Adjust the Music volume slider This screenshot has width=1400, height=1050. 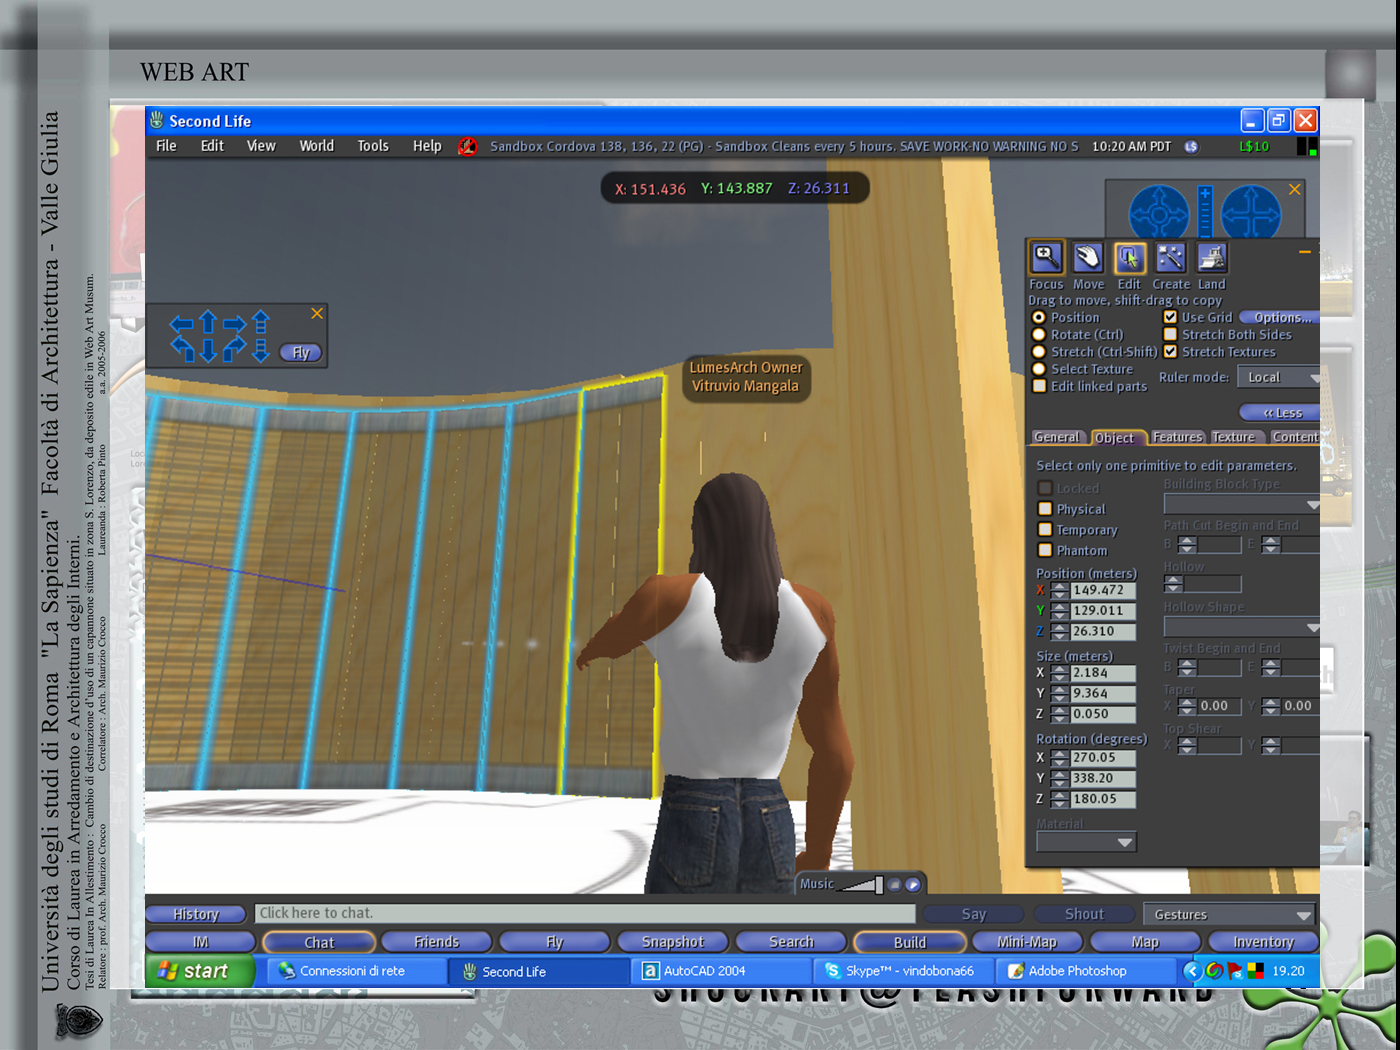pos(862,884)
